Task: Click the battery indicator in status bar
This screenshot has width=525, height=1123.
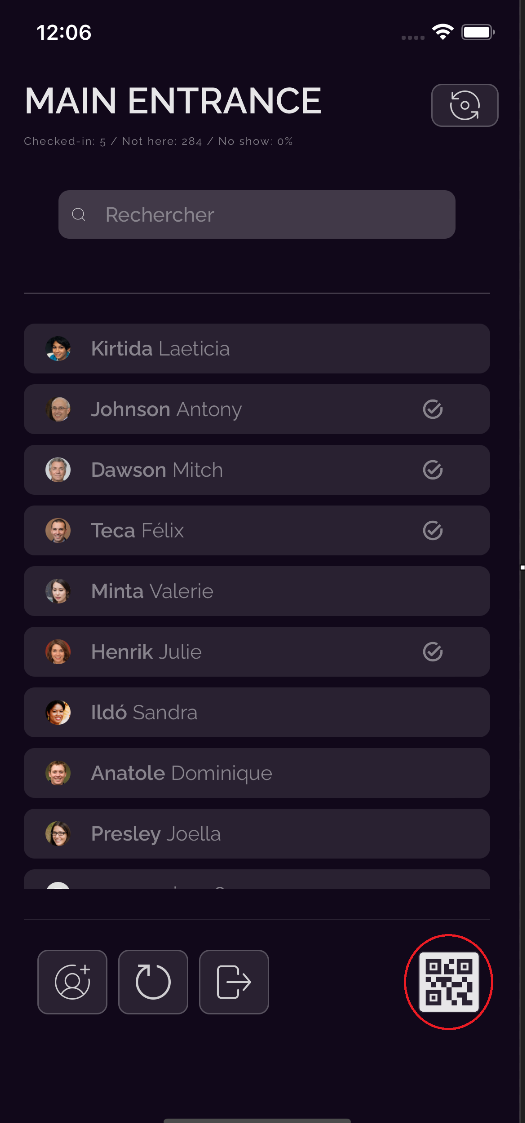Action: (x=478, y=32)
